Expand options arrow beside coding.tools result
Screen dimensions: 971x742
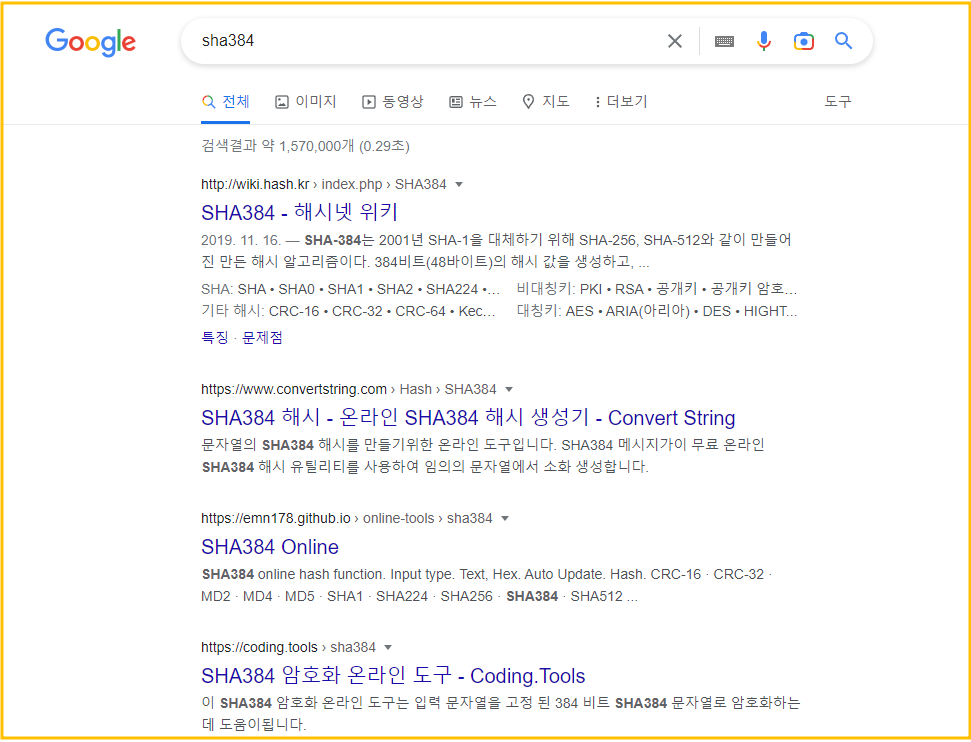click(x=388, y=647)
